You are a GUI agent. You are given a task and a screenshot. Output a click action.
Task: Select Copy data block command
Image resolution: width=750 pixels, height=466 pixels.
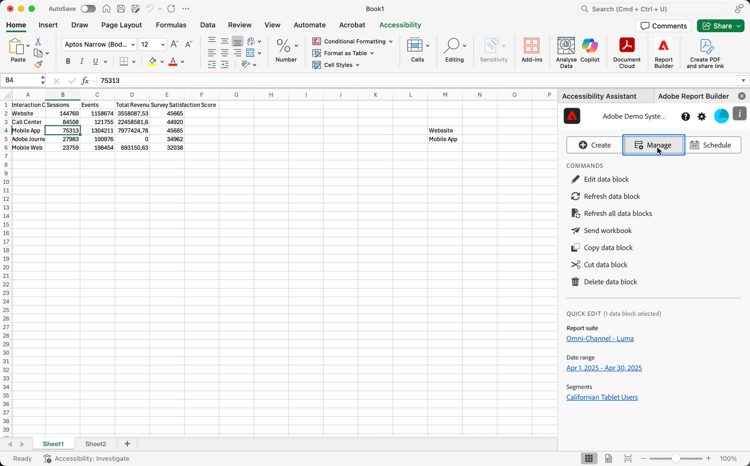[x=602, y=248]
